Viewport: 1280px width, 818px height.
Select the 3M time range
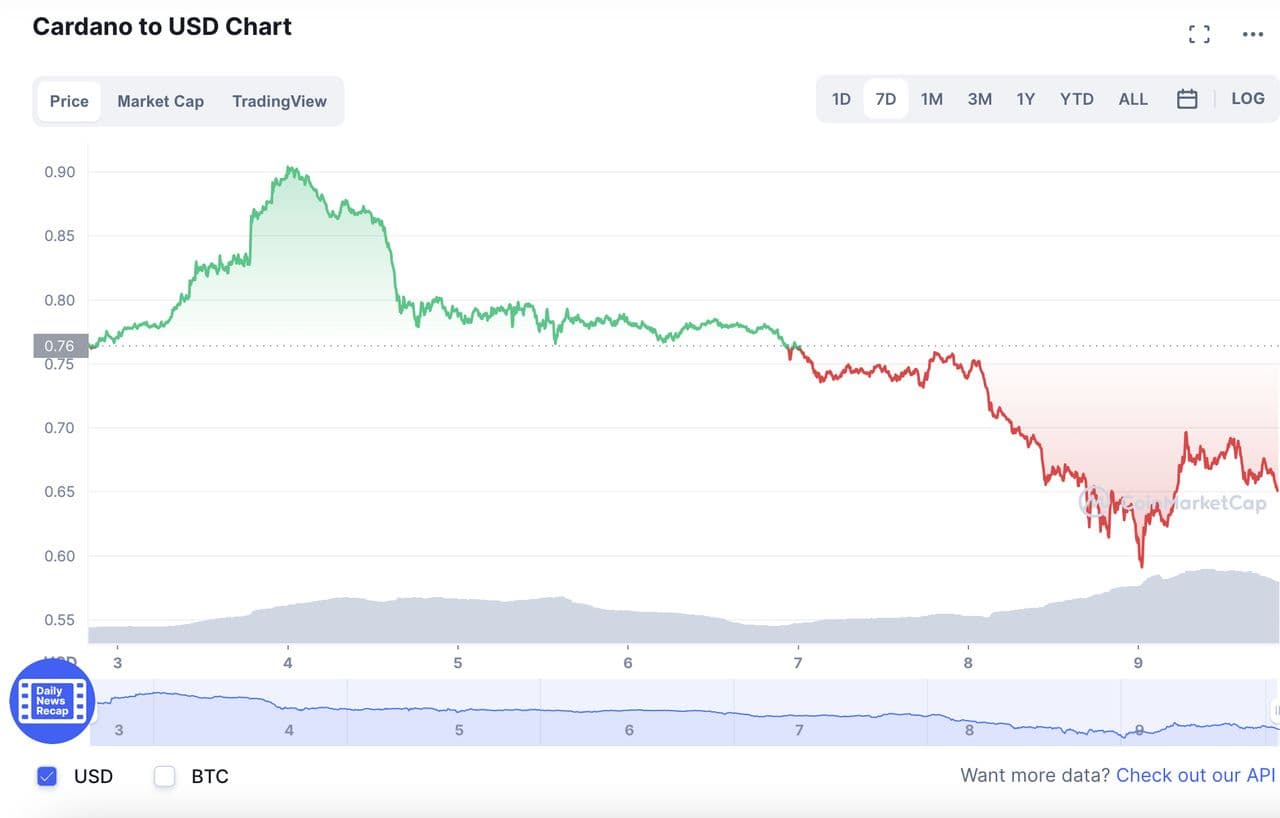pyautogui.click(x=979, y=99)
